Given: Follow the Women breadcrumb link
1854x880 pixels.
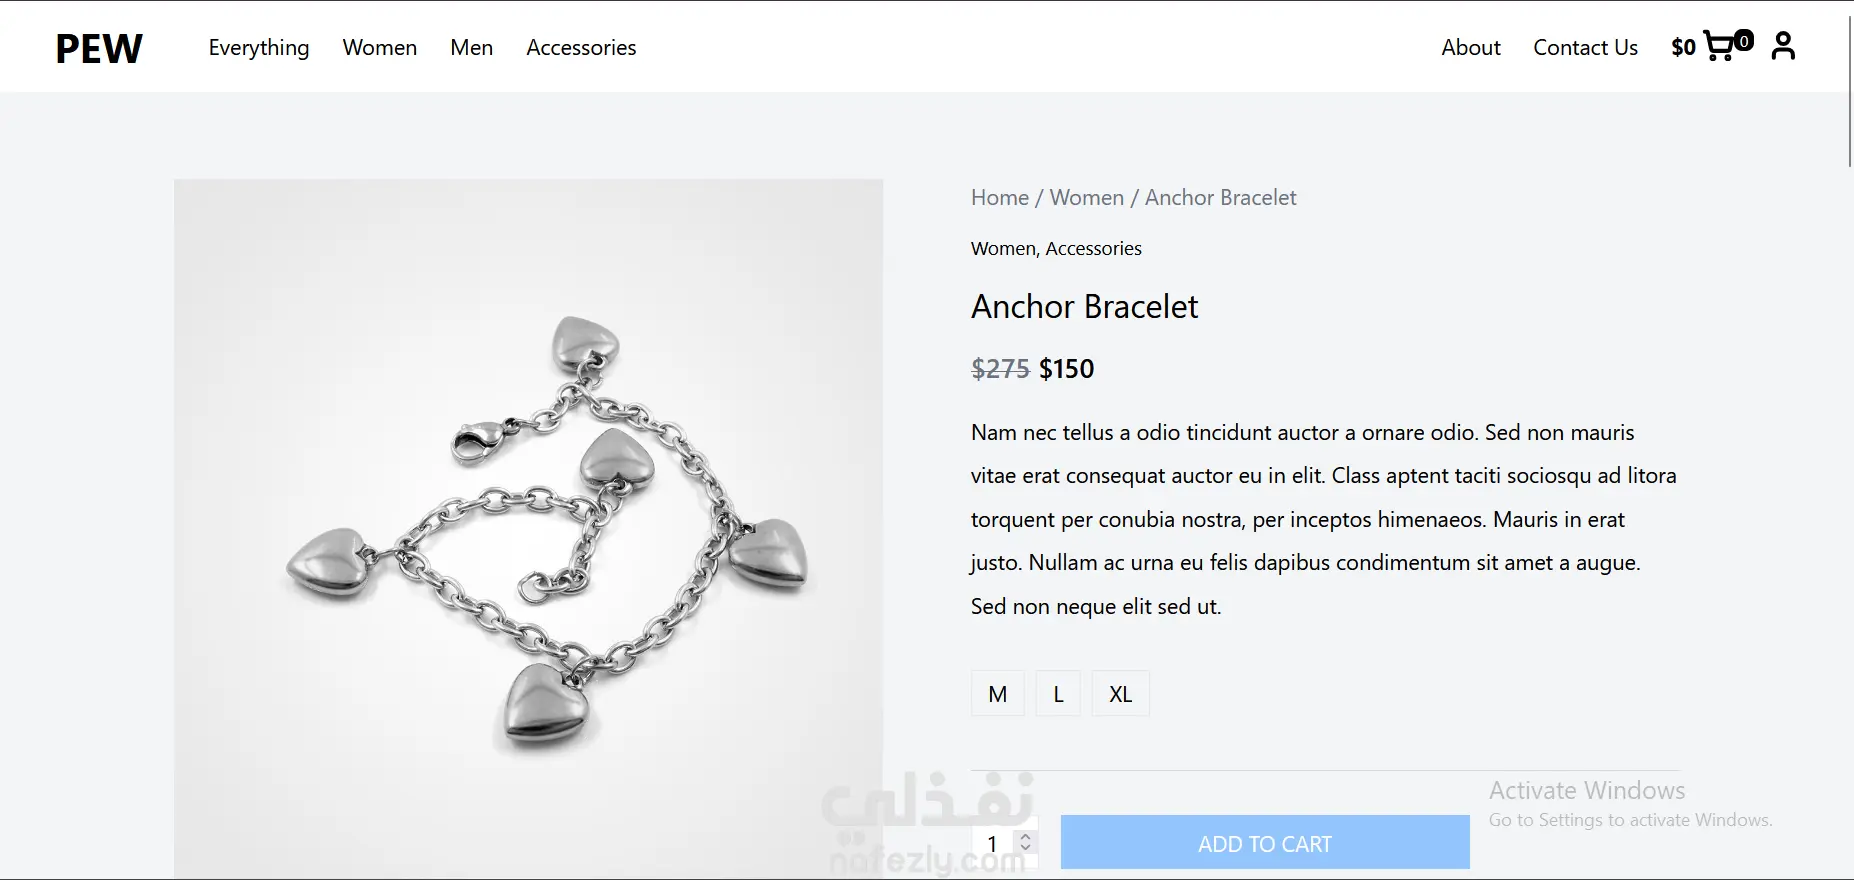Looking at the screenshot, I should click(1087, 198).
